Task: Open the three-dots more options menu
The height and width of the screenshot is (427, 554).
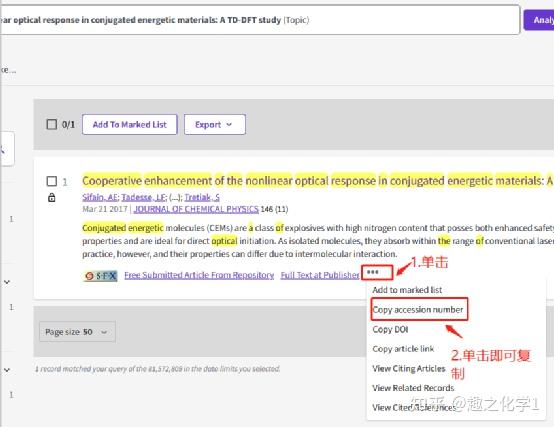Action: tap(373, 272)
